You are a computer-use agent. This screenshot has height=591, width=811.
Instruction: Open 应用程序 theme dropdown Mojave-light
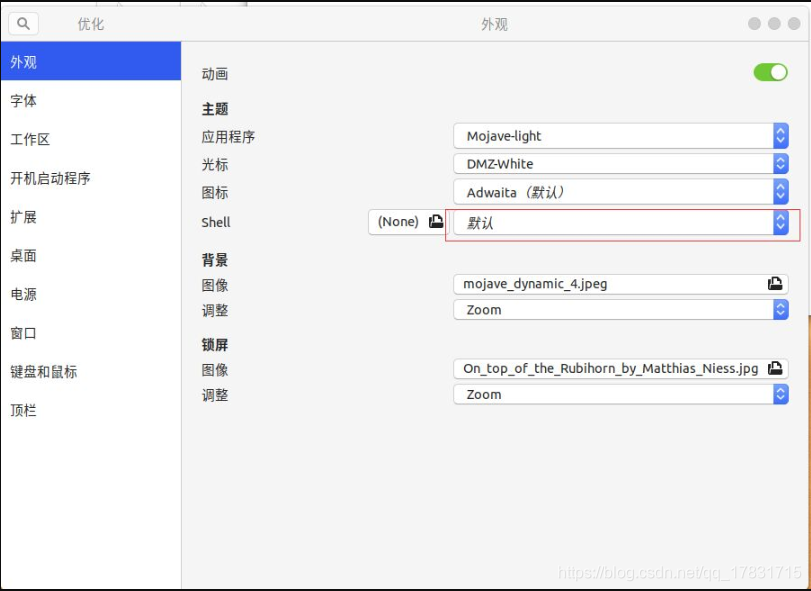click(621, 136)
